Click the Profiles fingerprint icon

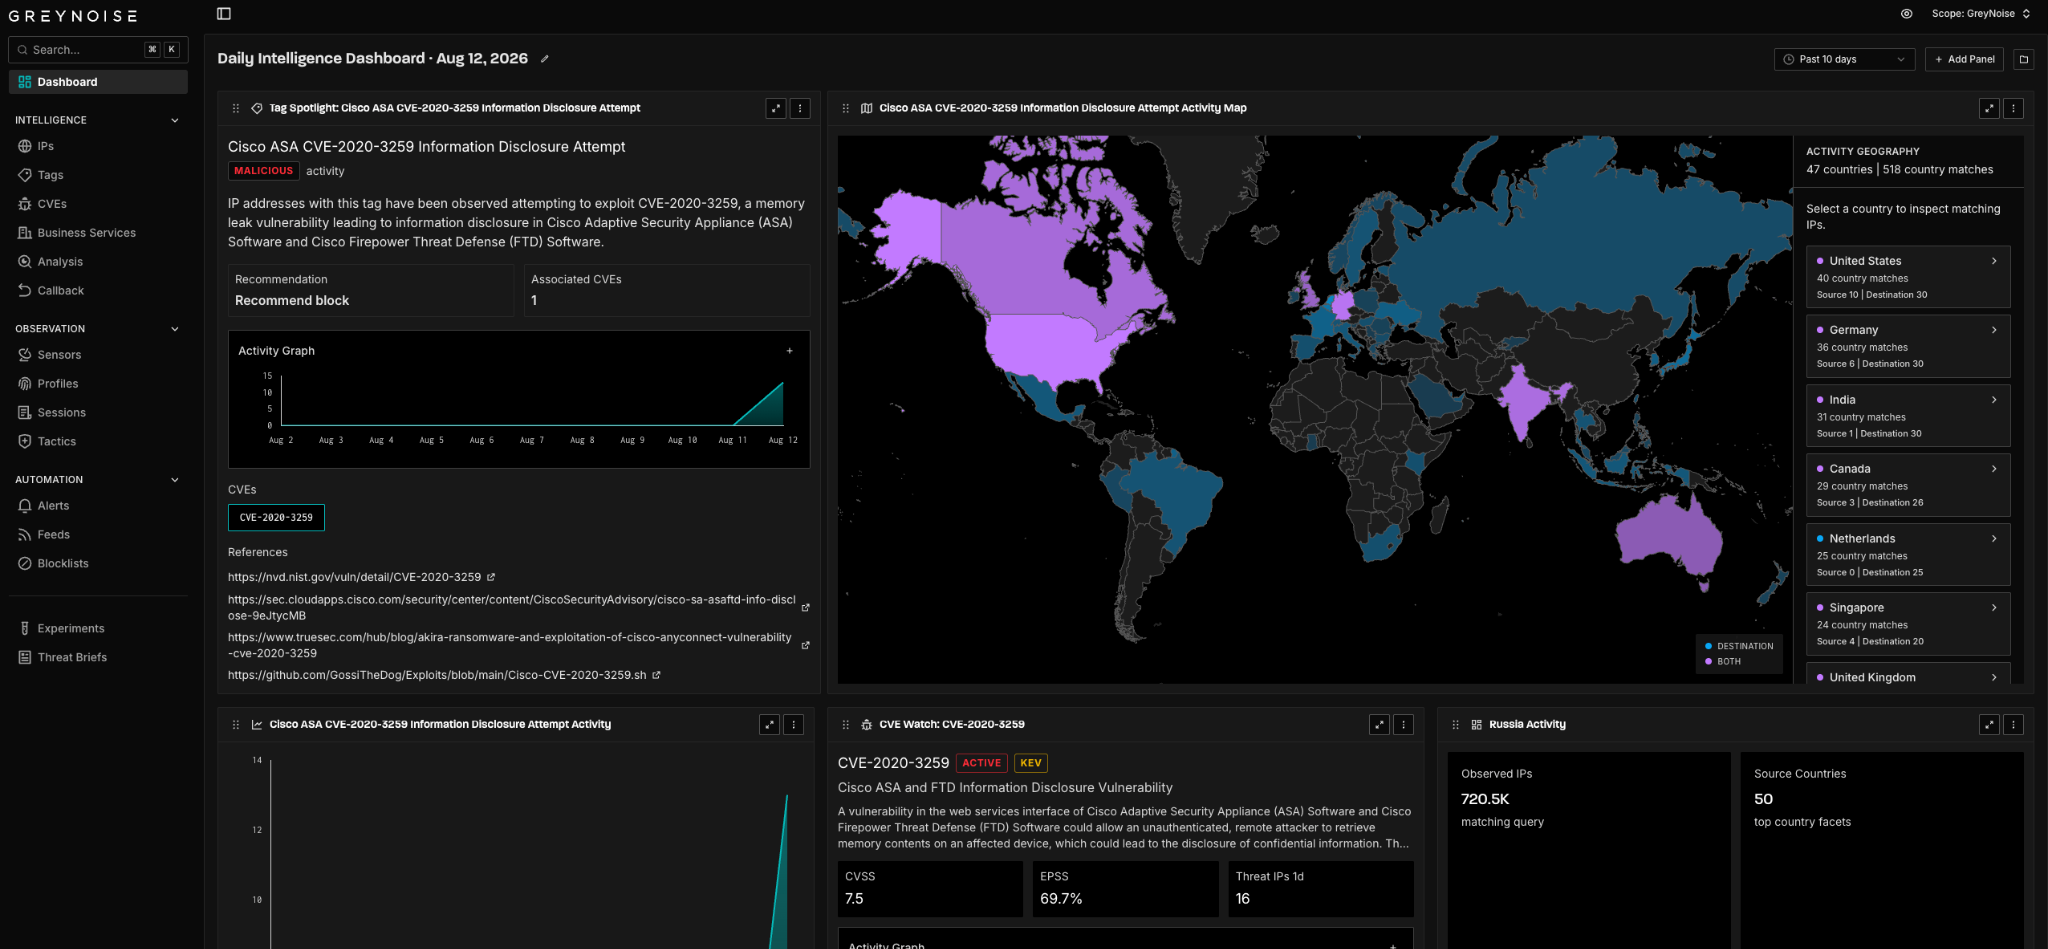point(25,384)
